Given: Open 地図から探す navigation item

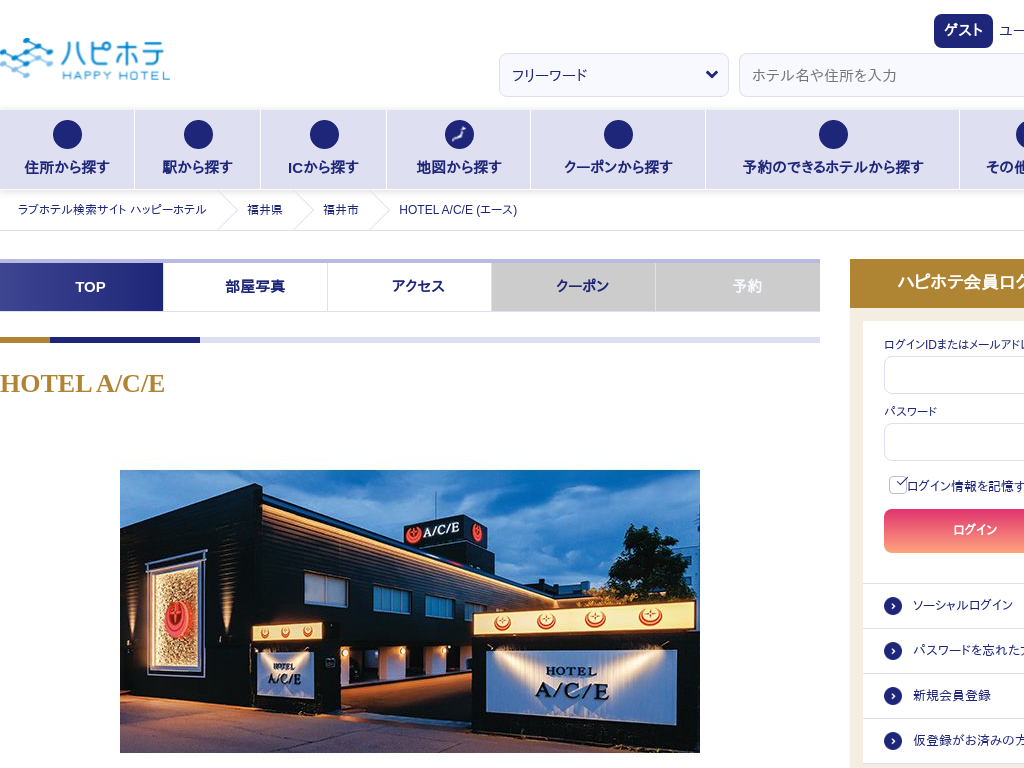Looking at the screenshot, I should [x=459, y=150].
